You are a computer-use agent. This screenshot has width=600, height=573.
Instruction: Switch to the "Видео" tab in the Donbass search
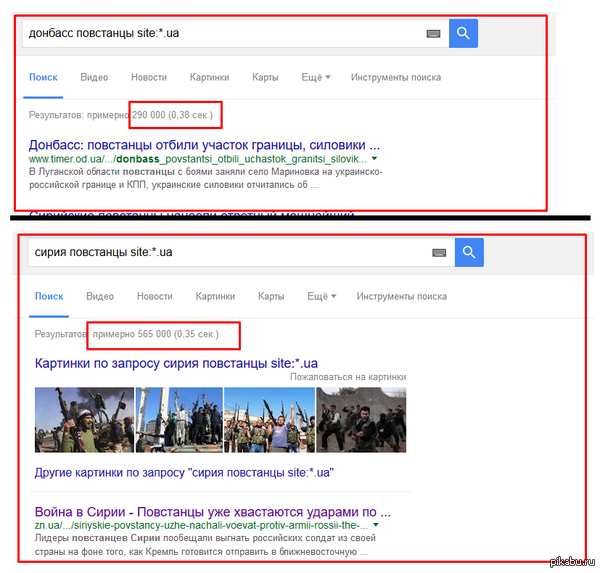coord(94,77)
